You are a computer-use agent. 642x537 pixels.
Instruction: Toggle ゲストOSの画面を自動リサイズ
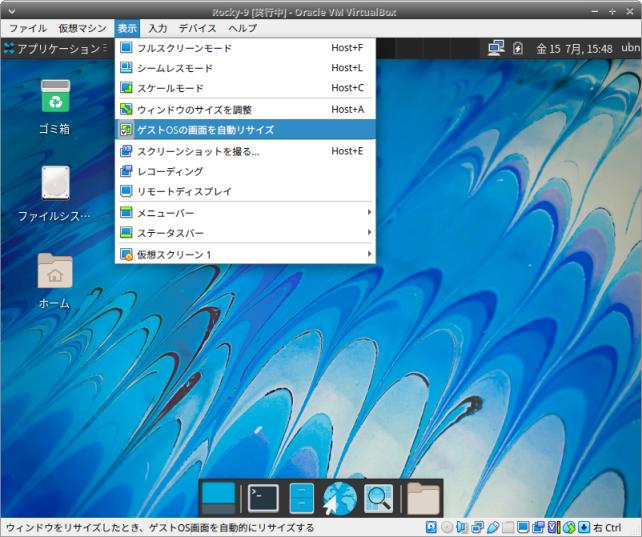[x=245, y=130]
